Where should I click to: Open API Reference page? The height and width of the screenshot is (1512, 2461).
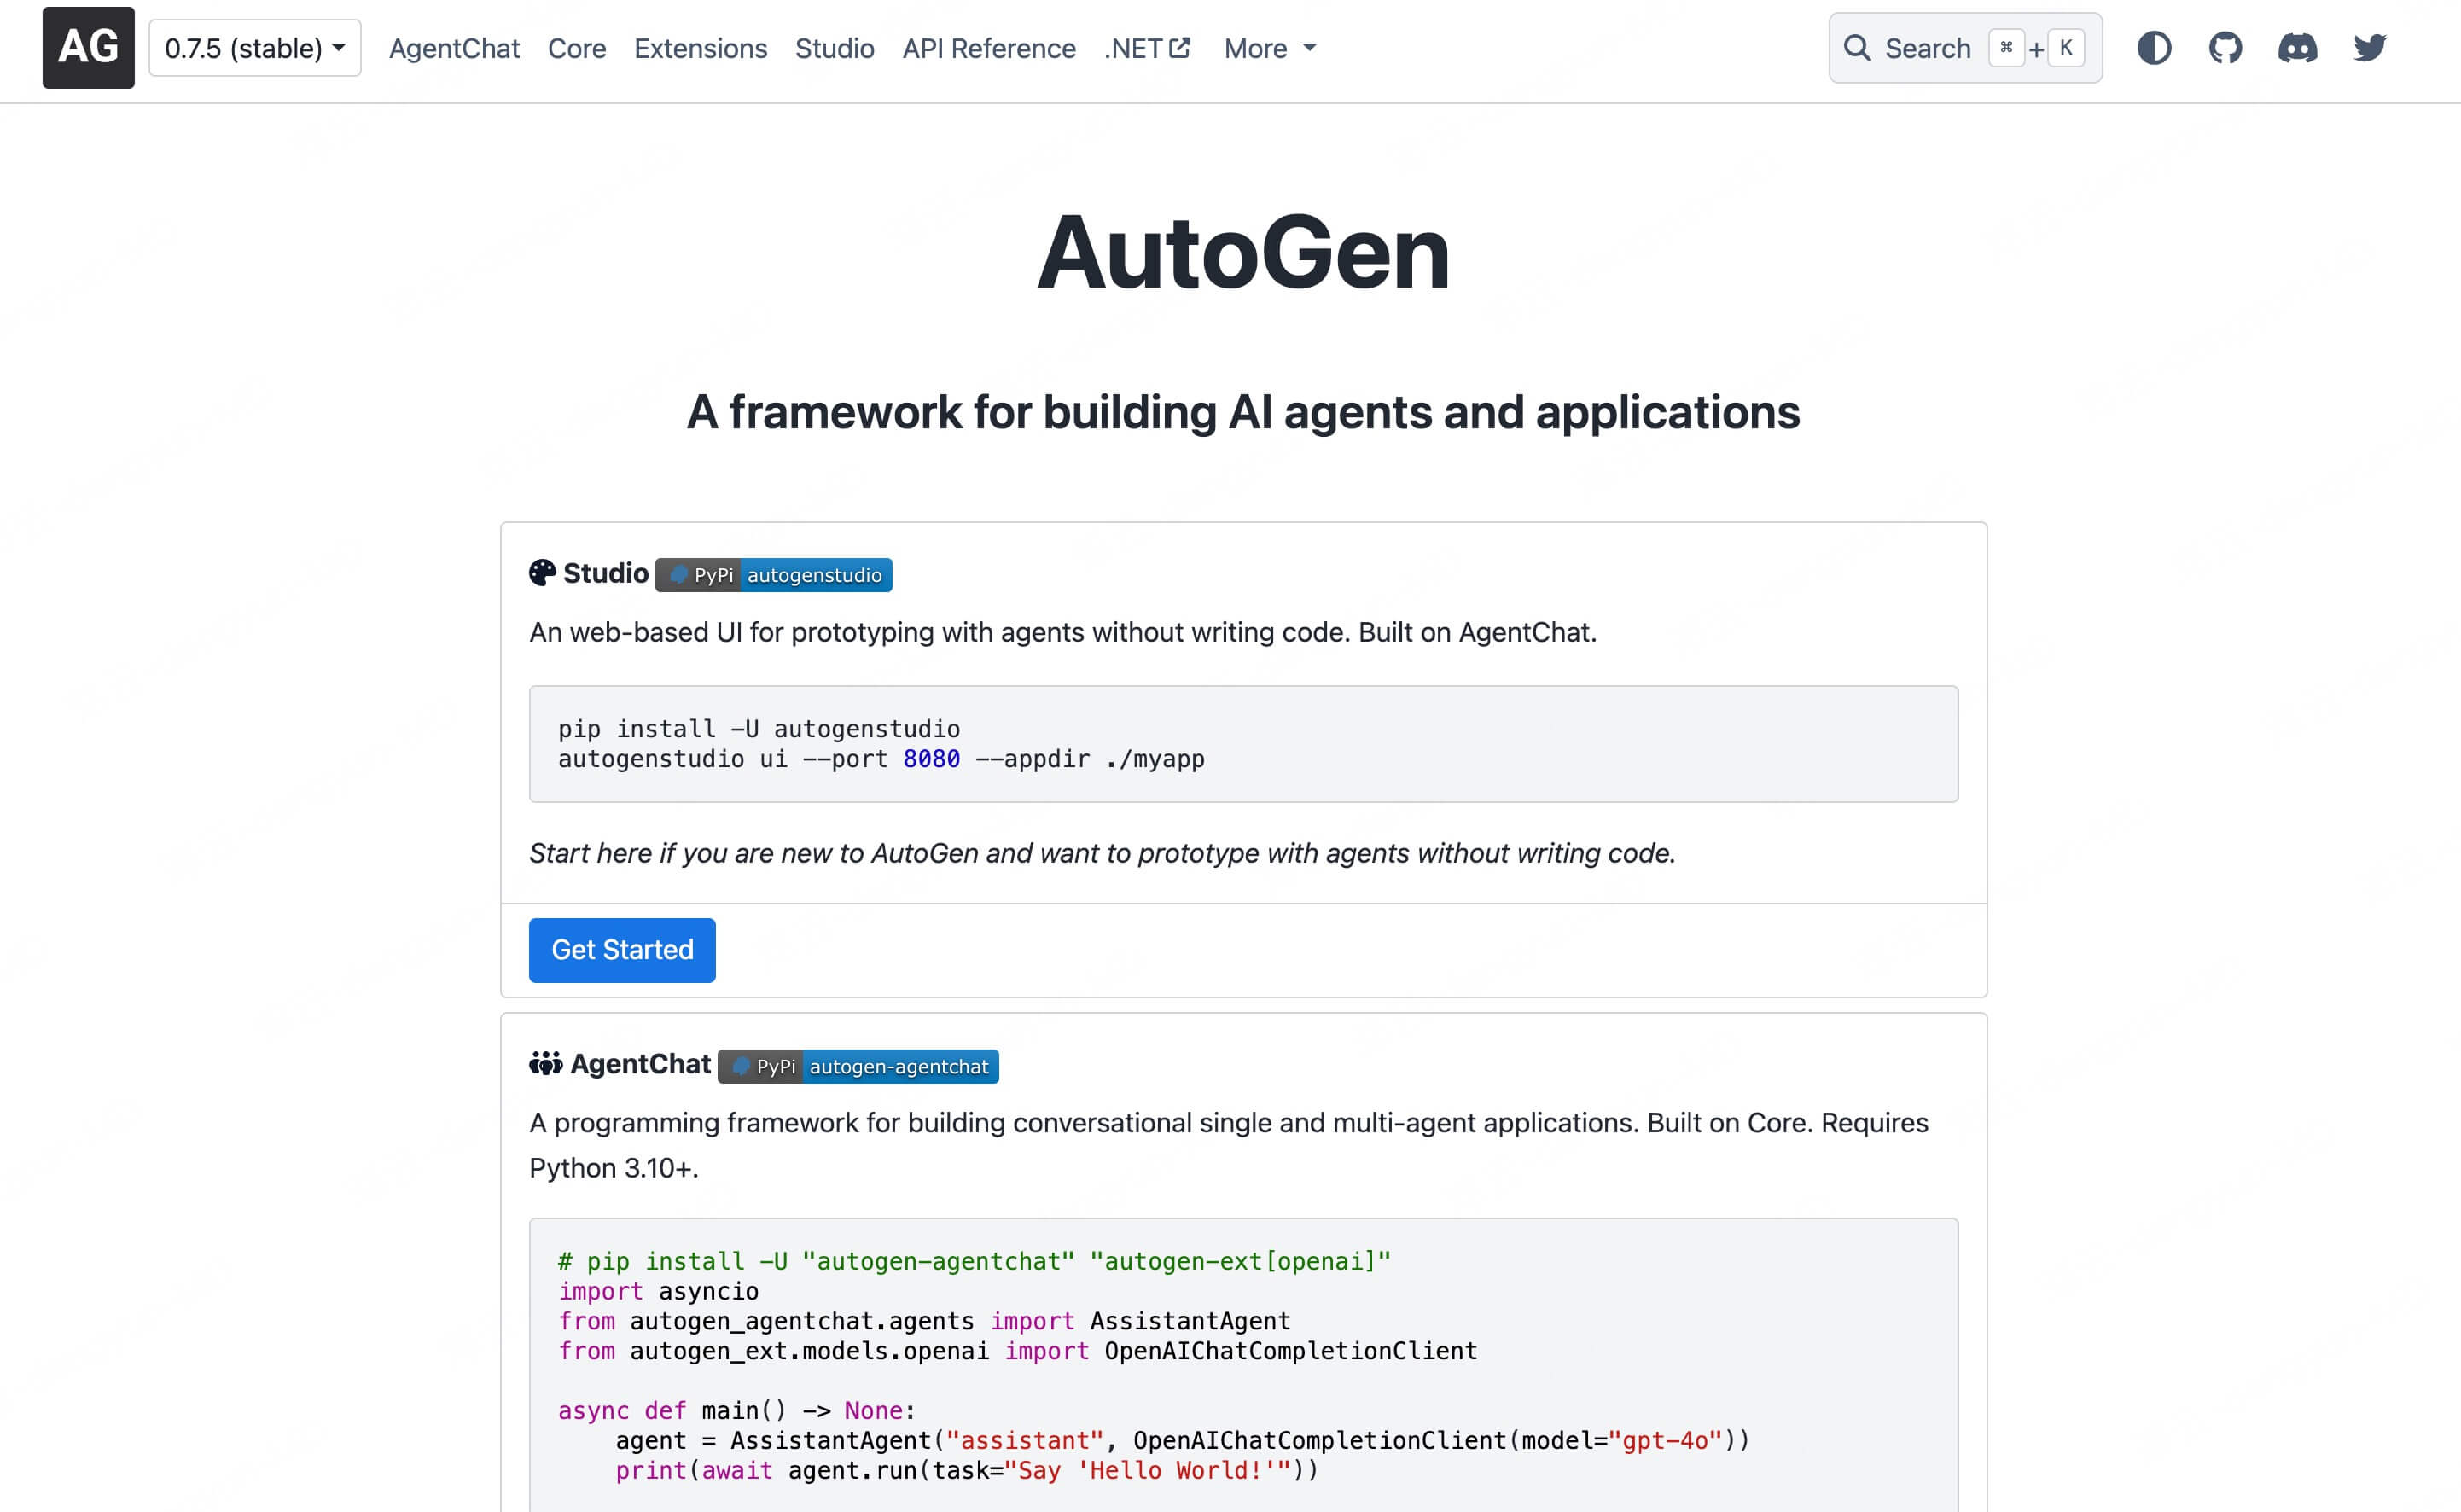point(989,48)
